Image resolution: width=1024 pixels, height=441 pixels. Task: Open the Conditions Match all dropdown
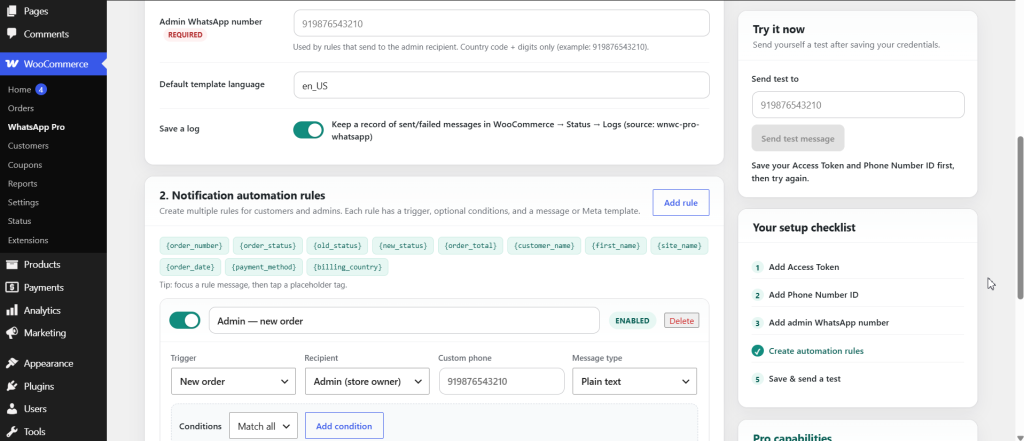pyautogui.click(x=263, y=426)
